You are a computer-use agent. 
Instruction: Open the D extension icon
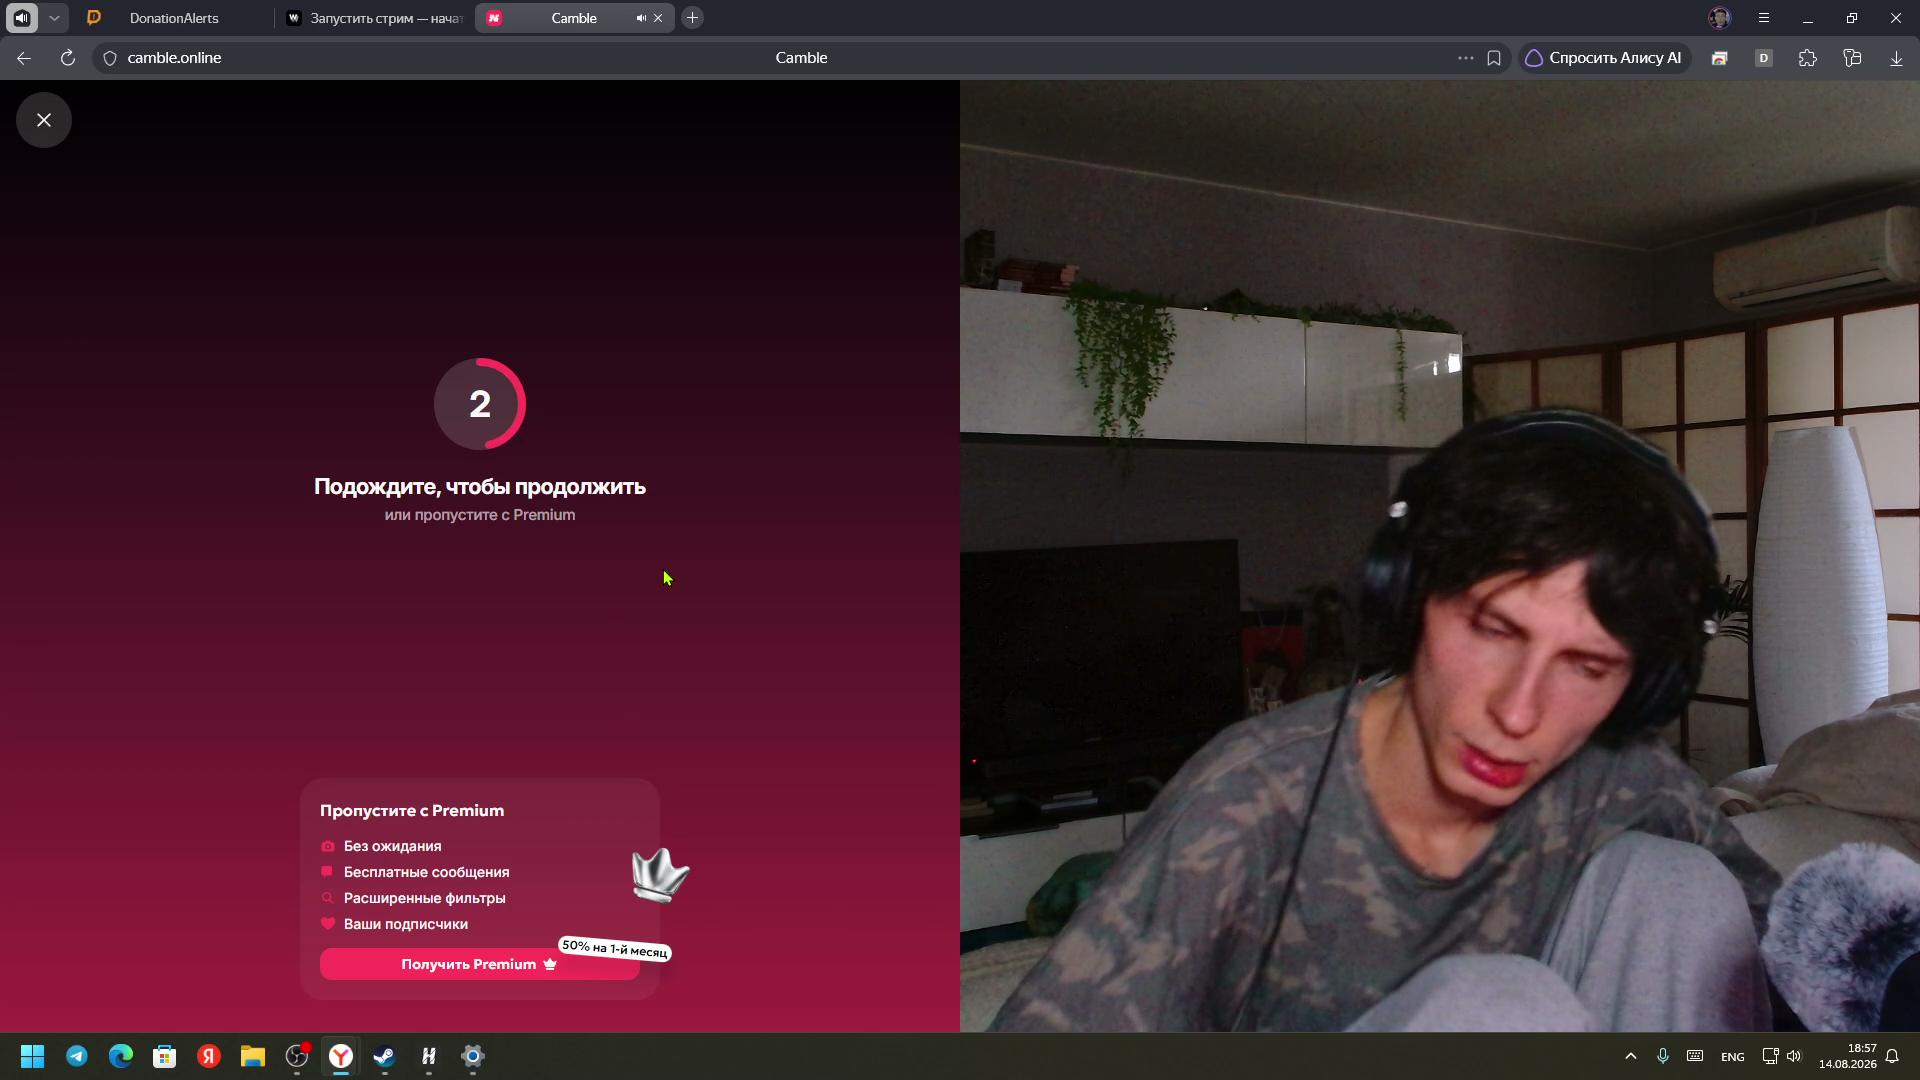[1764, 58]
